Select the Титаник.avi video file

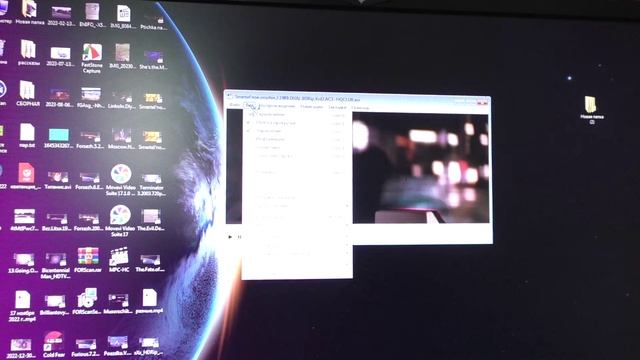pyautogui.click(x=58, y=180)
